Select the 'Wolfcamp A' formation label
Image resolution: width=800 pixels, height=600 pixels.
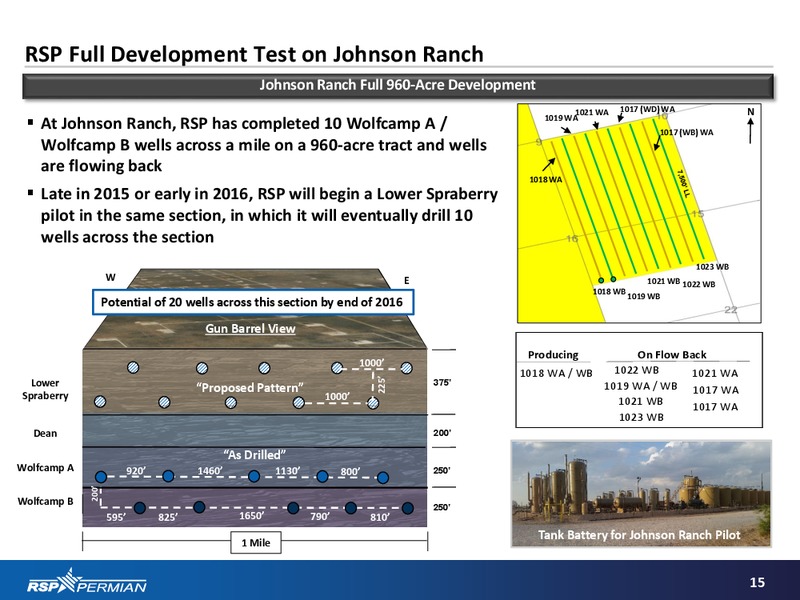point(45,467)
